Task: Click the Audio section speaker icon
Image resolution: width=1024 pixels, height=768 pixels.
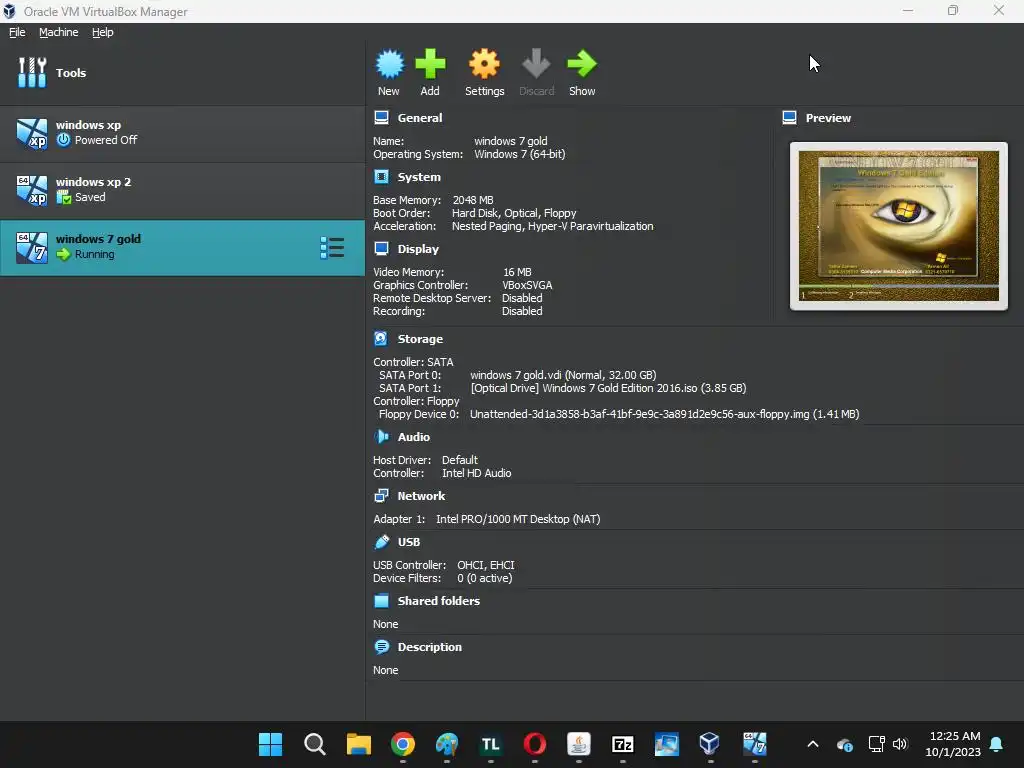Action: [x=381, y=436]
